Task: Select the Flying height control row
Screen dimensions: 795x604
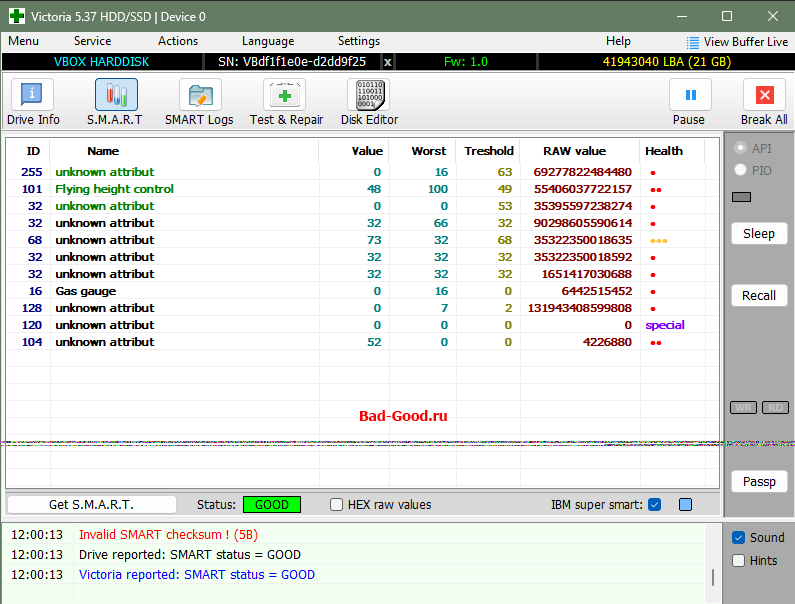Action: click(x=114, y=189)
